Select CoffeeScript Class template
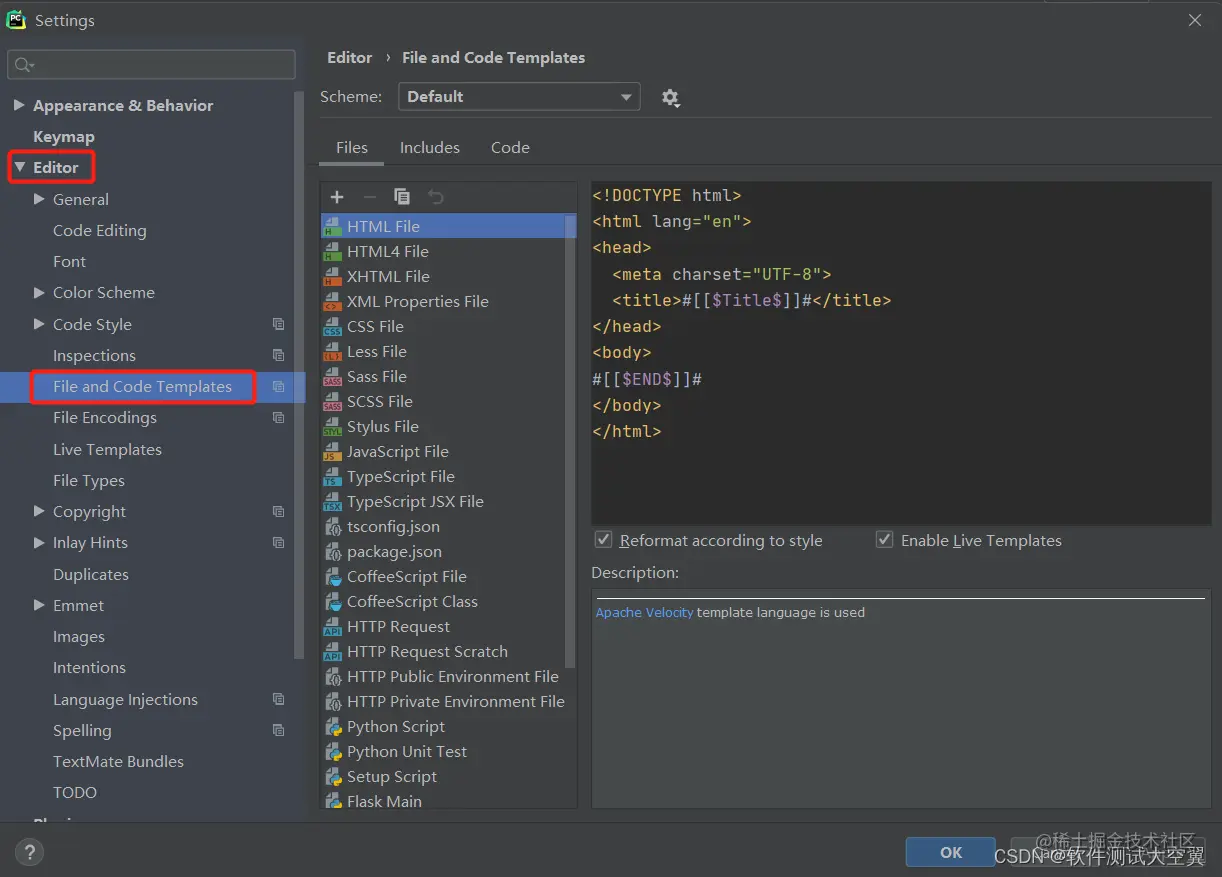The image size is (1222, 877). [x=412, y=601]
